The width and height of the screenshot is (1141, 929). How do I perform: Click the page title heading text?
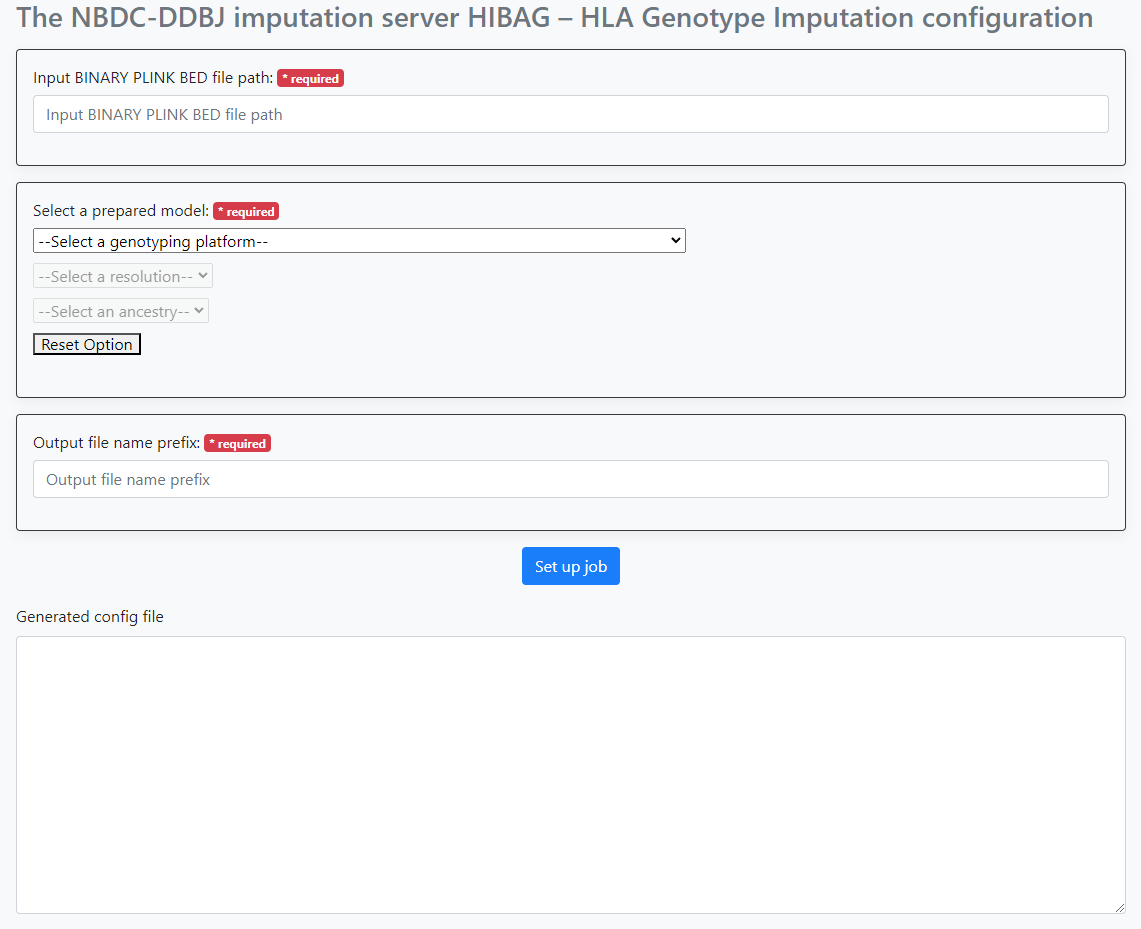tap(554, 17)
